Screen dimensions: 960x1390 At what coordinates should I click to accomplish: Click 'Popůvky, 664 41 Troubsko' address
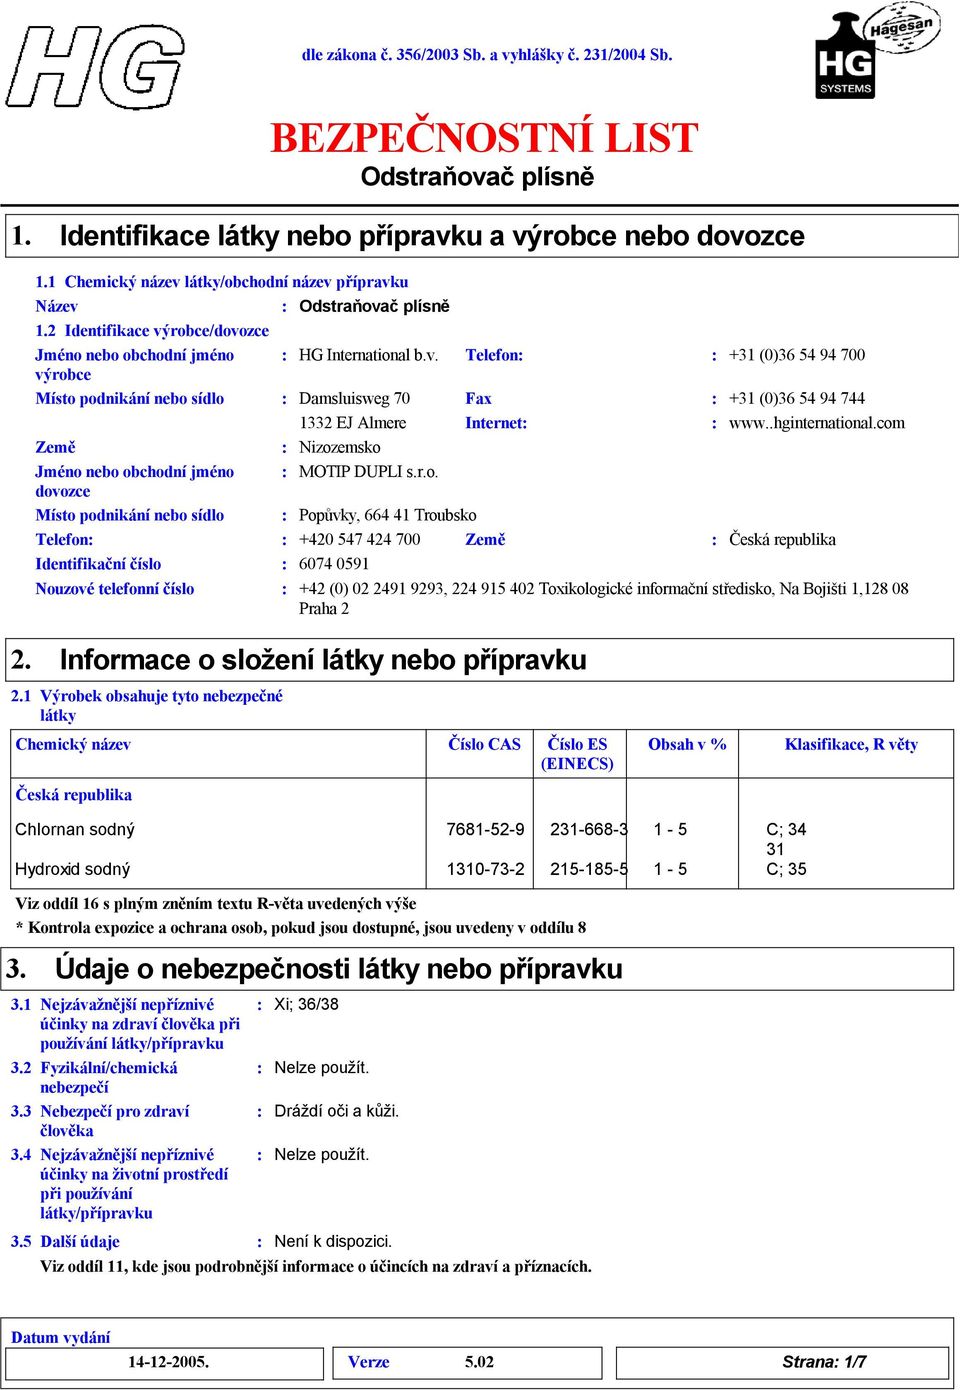[387, 516]
